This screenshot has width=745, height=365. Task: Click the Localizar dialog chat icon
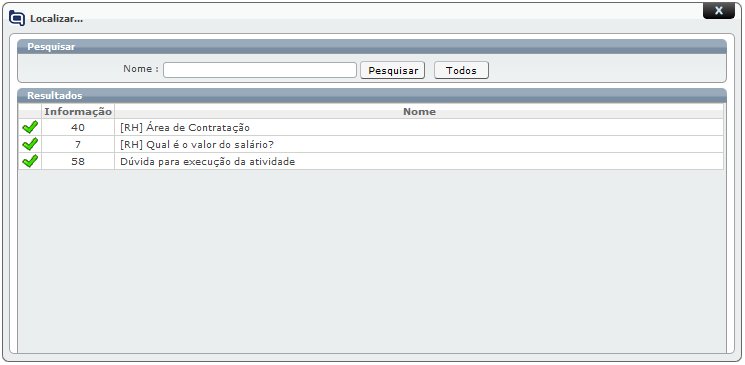click(17, 18)
